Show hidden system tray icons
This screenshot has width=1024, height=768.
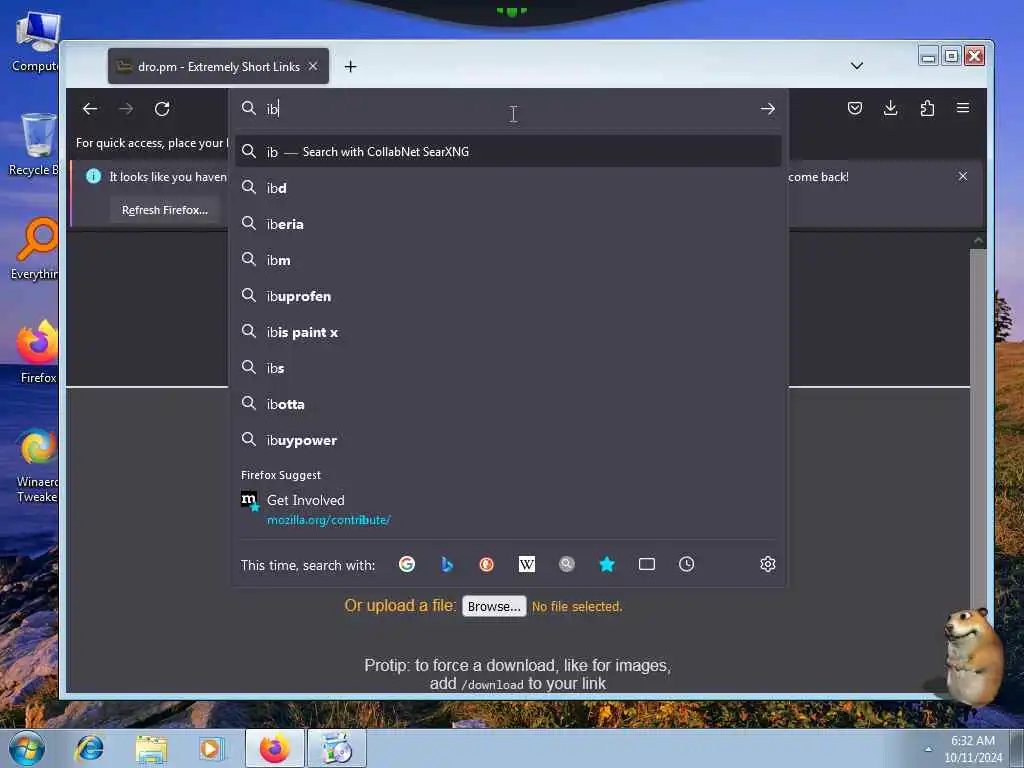[928, 749]
